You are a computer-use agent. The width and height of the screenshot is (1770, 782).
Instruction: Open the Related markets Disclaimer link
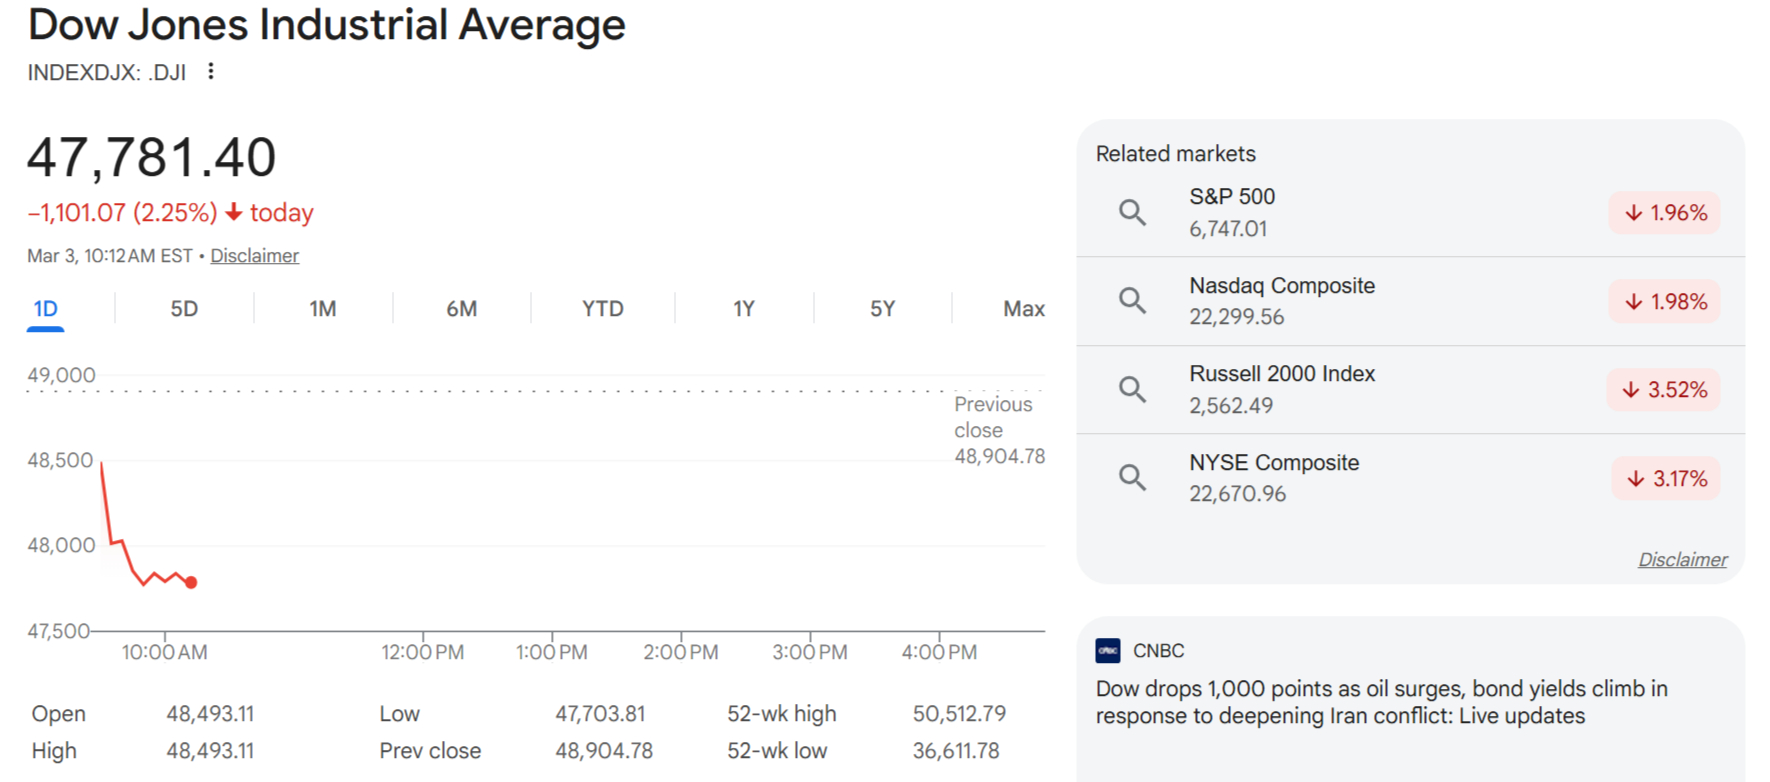[x=1682, y=560]
